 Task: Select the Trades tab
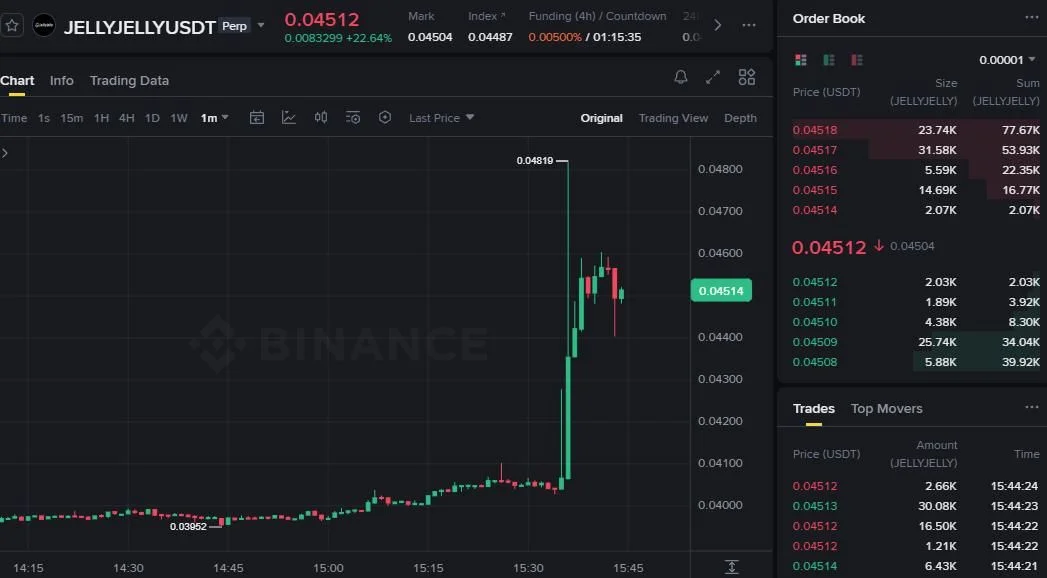tap(813, 408)
